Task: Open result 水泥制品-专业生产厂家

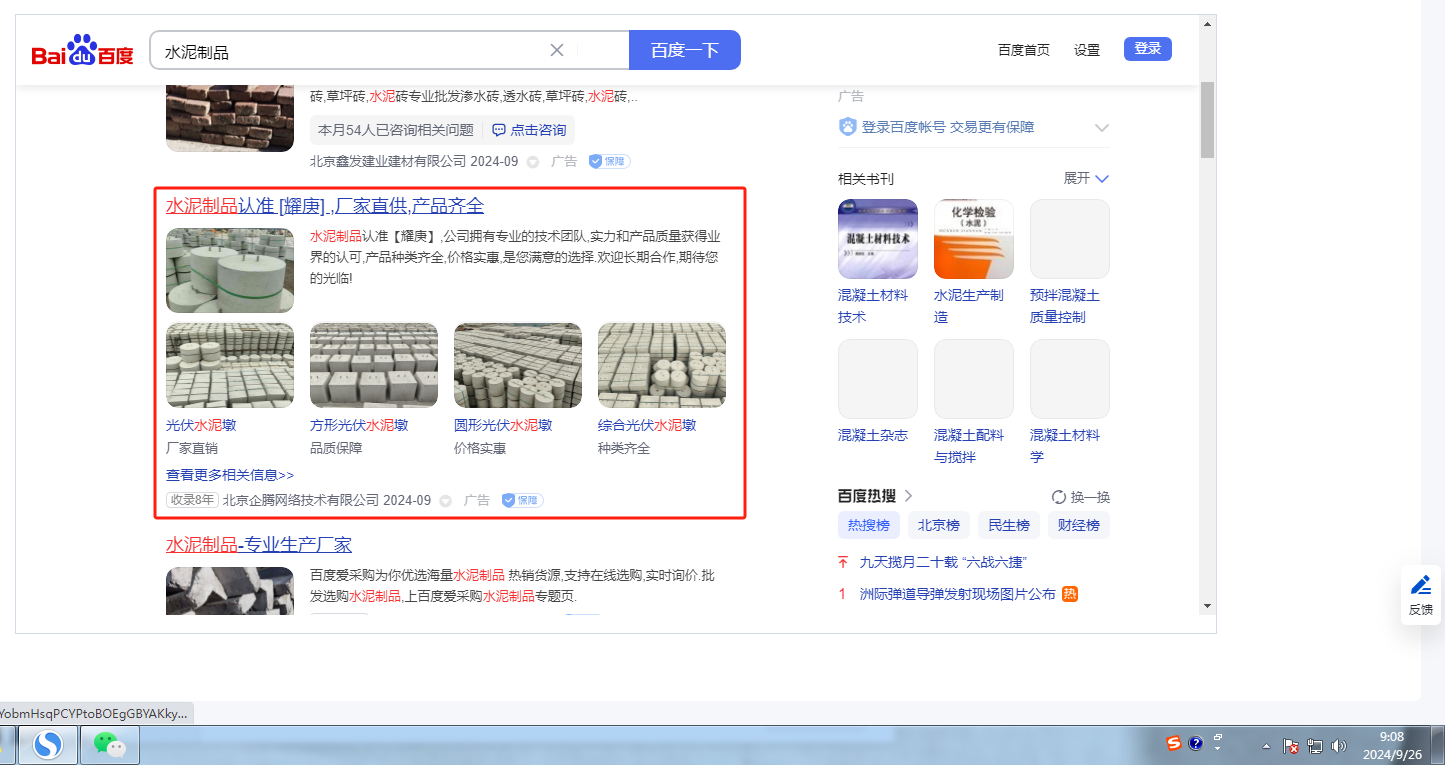Action: tap(259, 545)
